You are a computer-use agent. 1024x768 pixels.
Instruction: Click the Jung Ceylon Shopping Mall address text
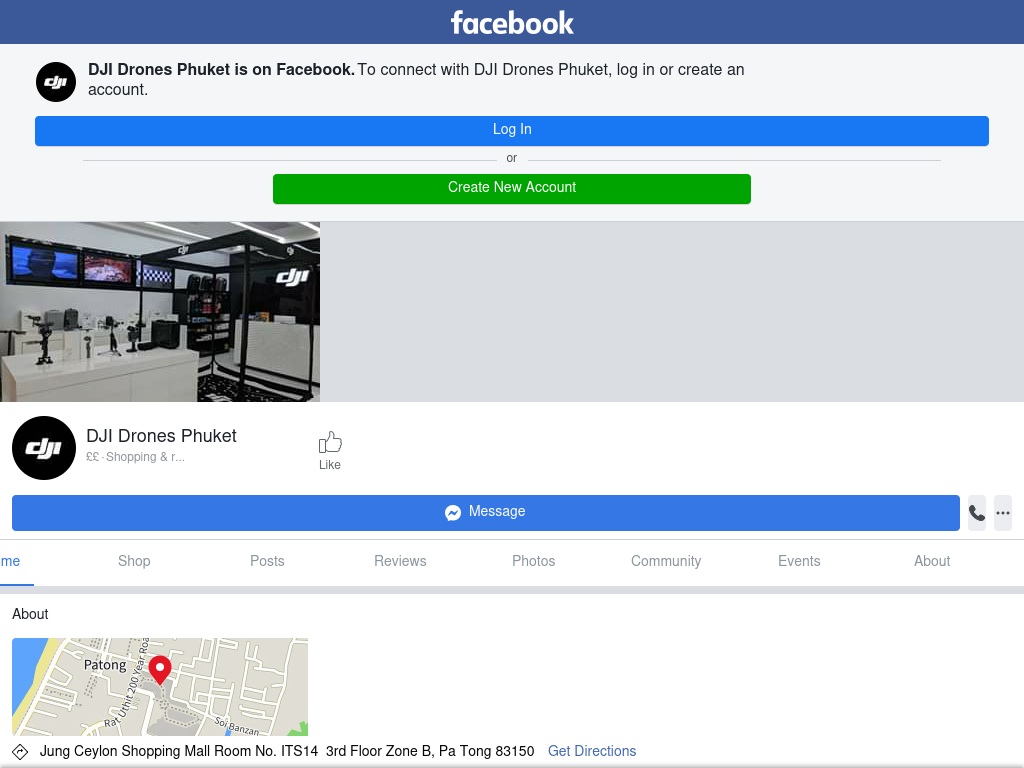click(287, 751)
